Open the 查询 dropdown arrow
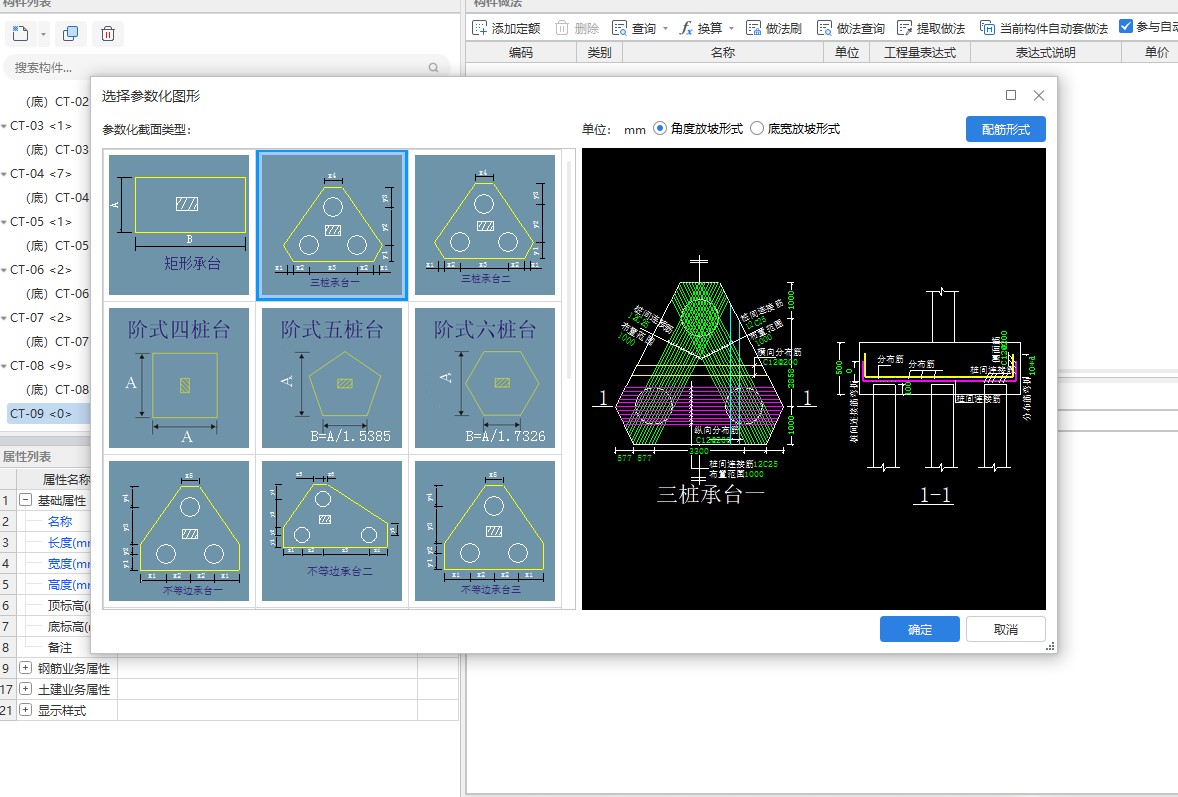The height and width of the screenshot is (797, 1178). click(666, 29)
